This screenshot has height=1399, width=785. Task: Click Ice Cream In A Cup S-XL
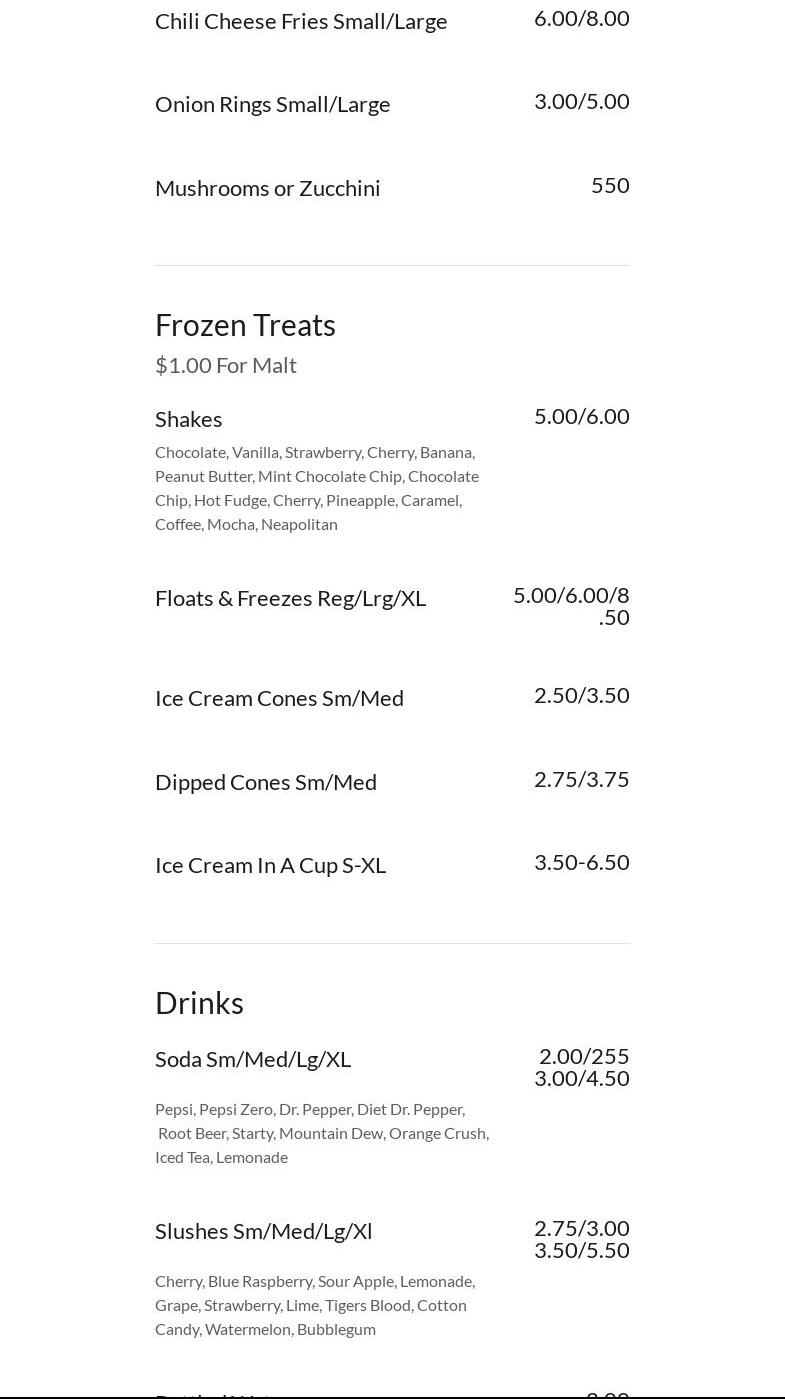tap(270, 865)
